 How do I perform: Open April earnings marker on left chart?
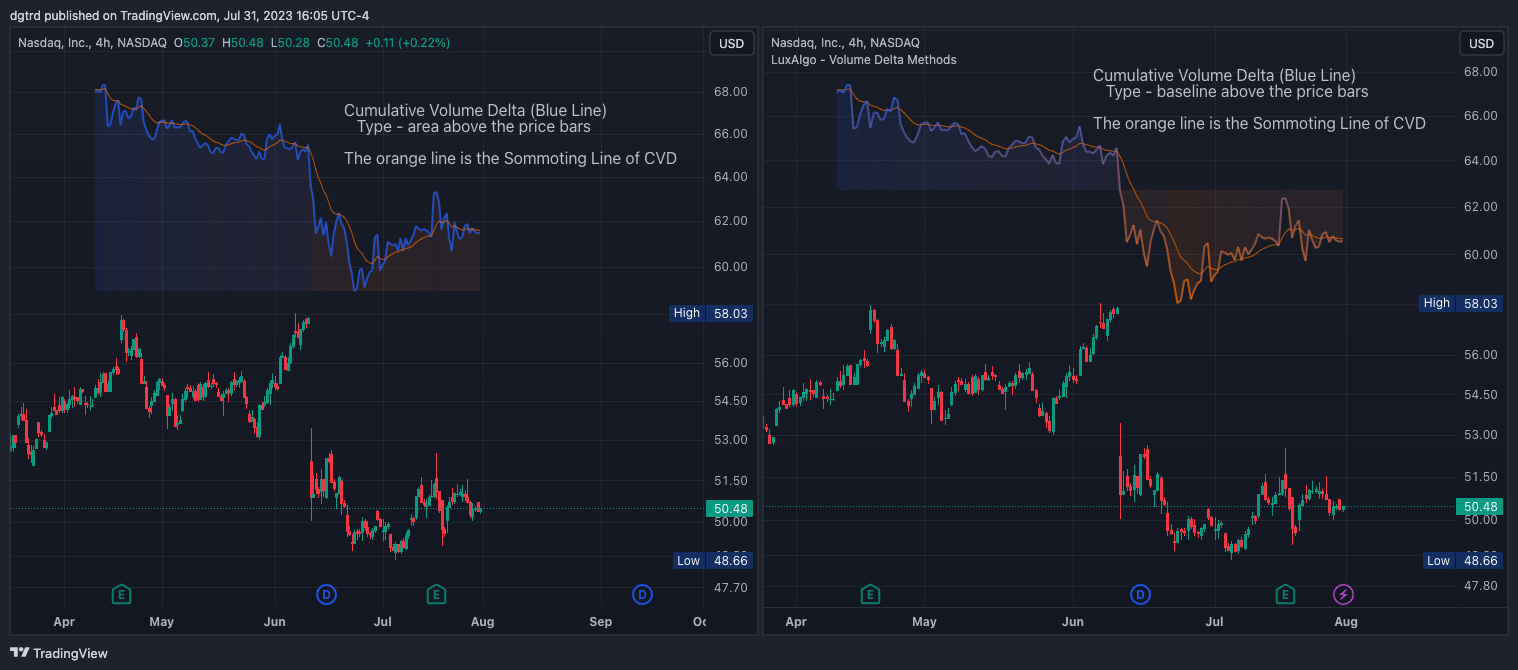[121, 594]
